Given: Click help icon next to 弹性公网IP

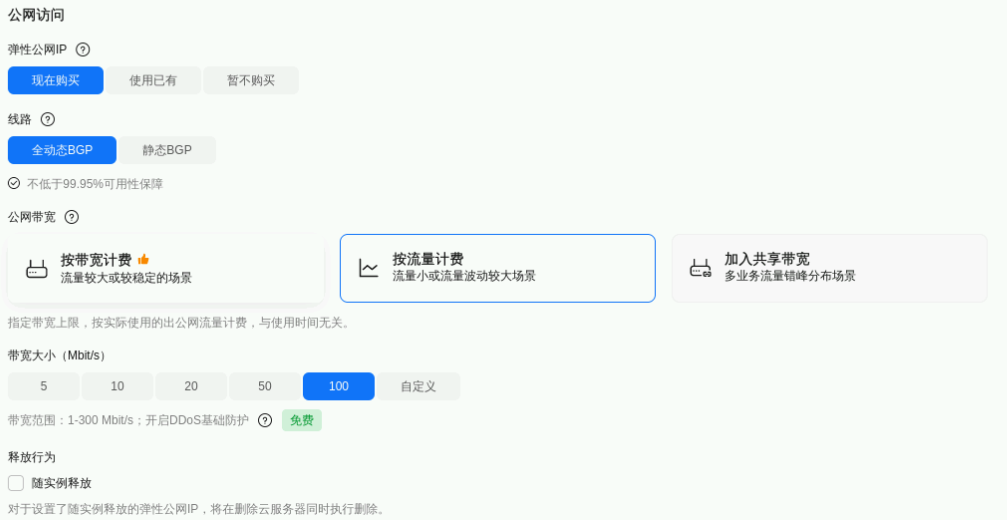Looking at the screenshot, I should 83,50.
